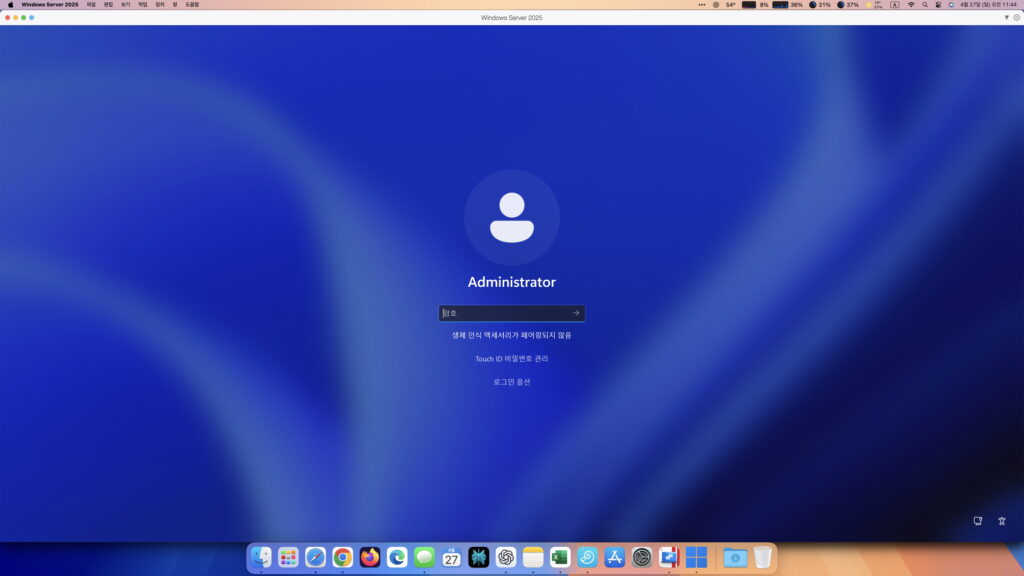1024x576 pixels.
Task: Launch Microsoft Excel from the Dock
Action: tap(560, 557)
